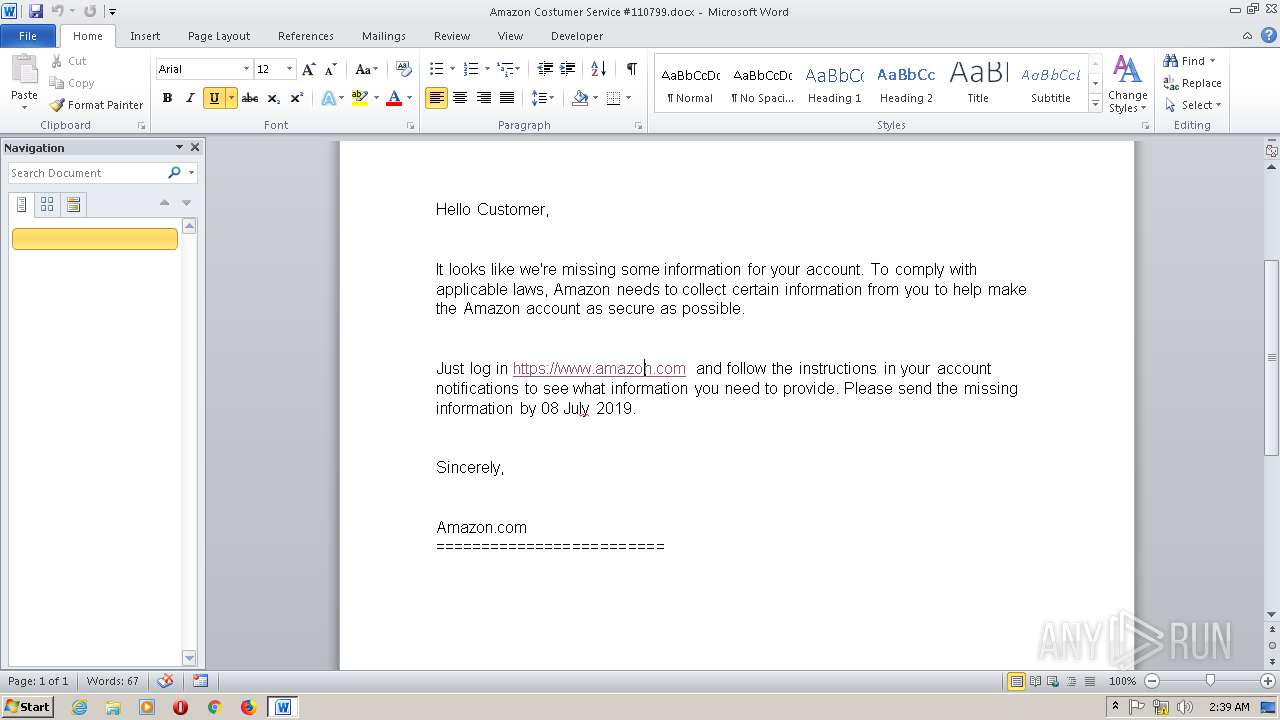Switch to the Page Layout tab
Image resolution: width=1280 pixels, height=720 pixels.
tap(219, 36)
